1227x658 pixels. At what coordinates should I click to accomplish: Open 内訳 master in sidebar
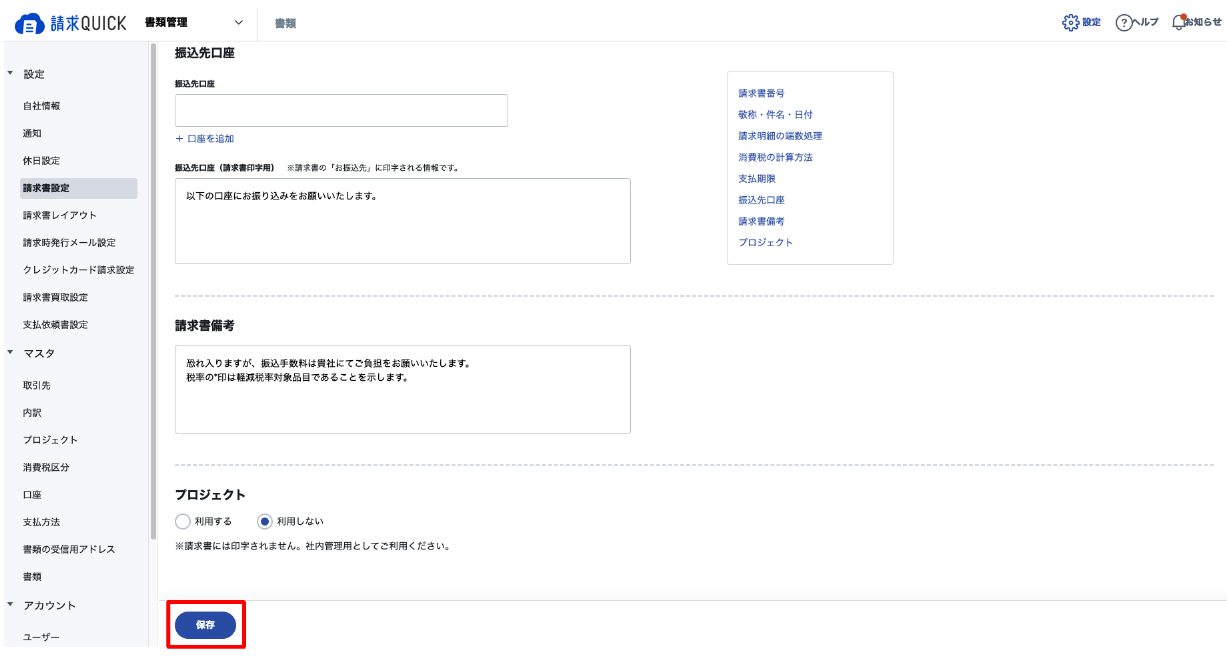32,412
